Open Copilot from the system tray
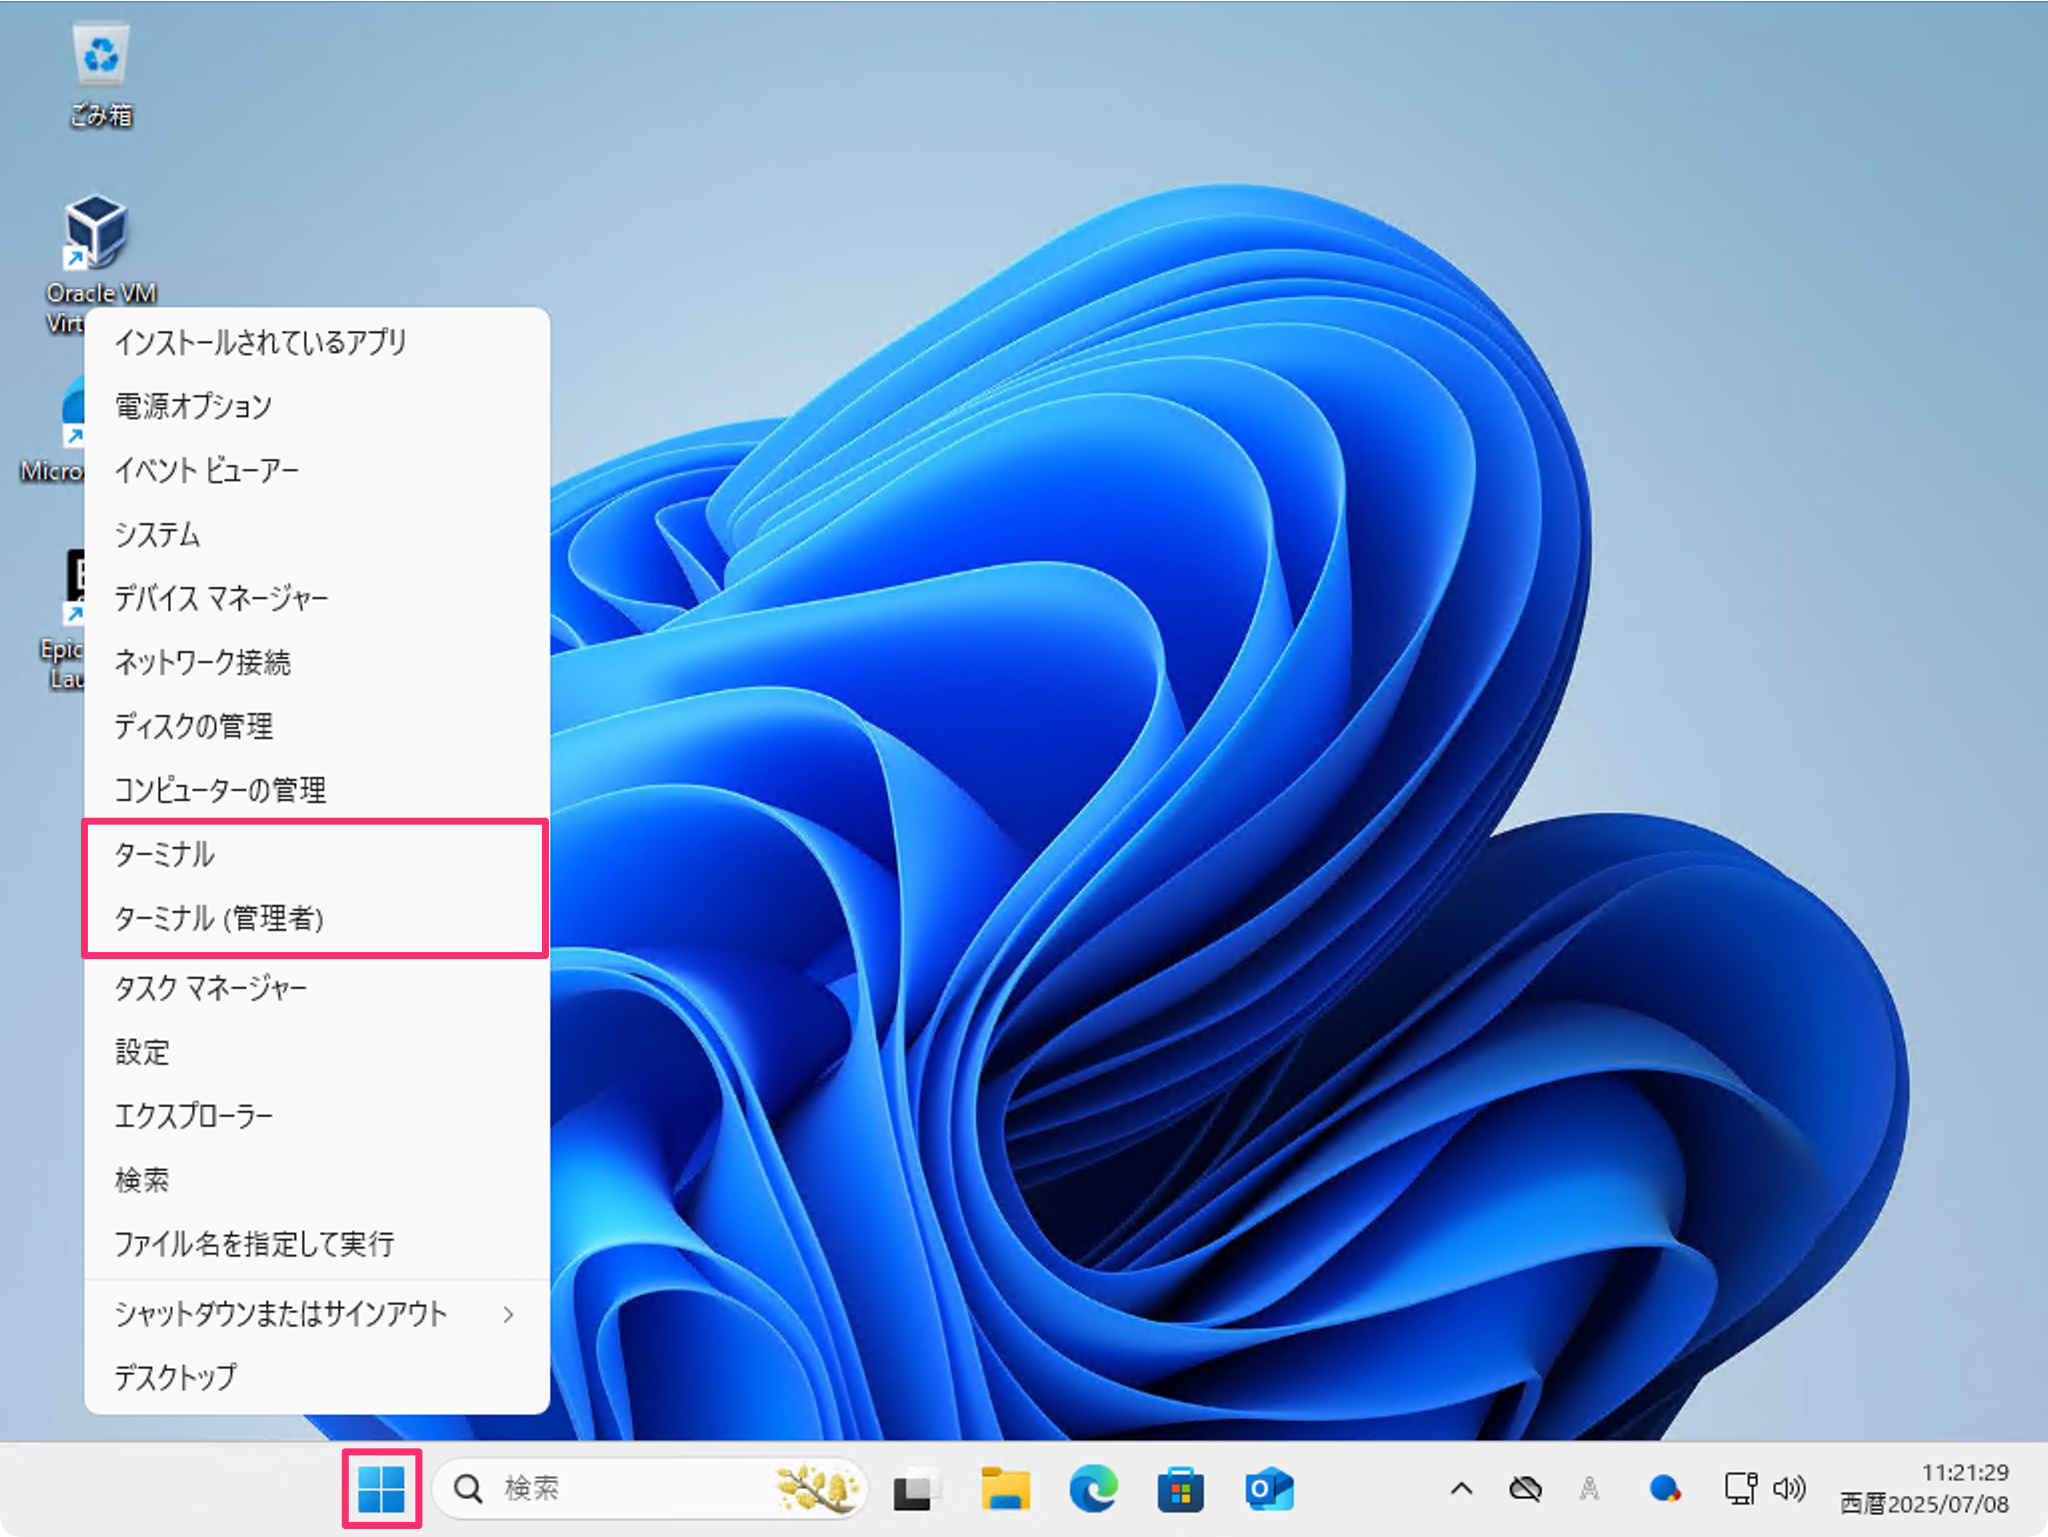 pyautogui.click(x=1663, y=1489)
